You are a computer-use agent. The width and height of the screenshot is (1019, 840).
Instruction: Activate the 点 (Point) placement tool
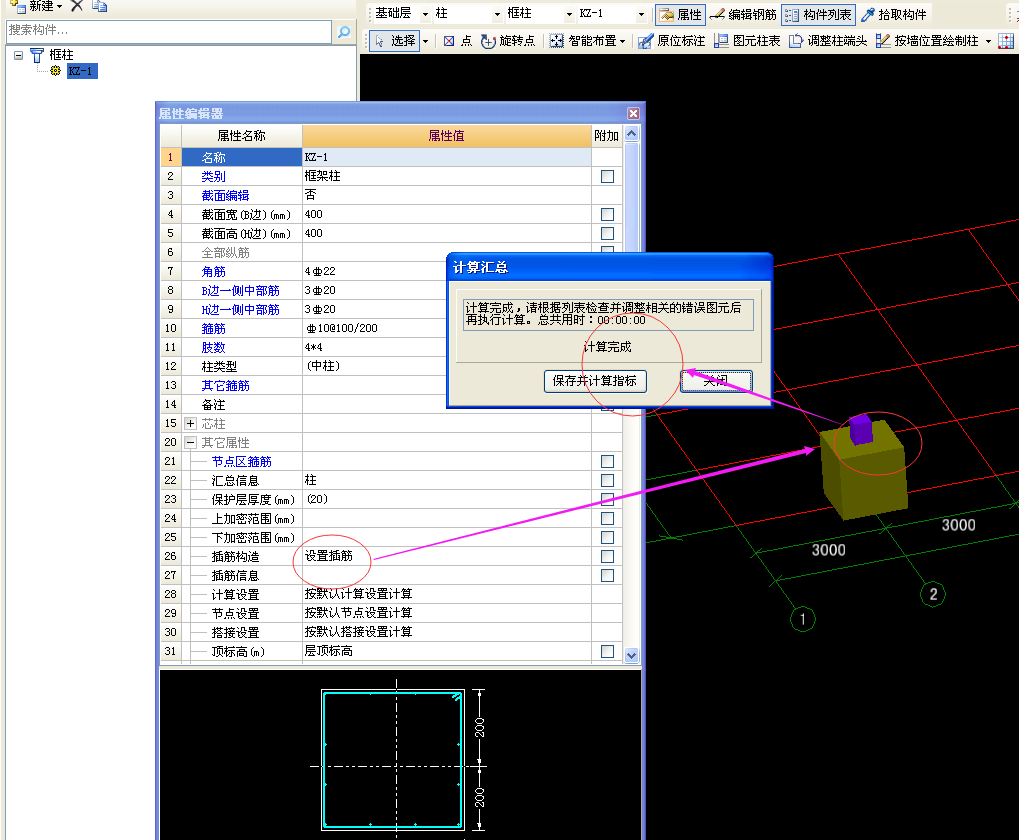(458, 41)
